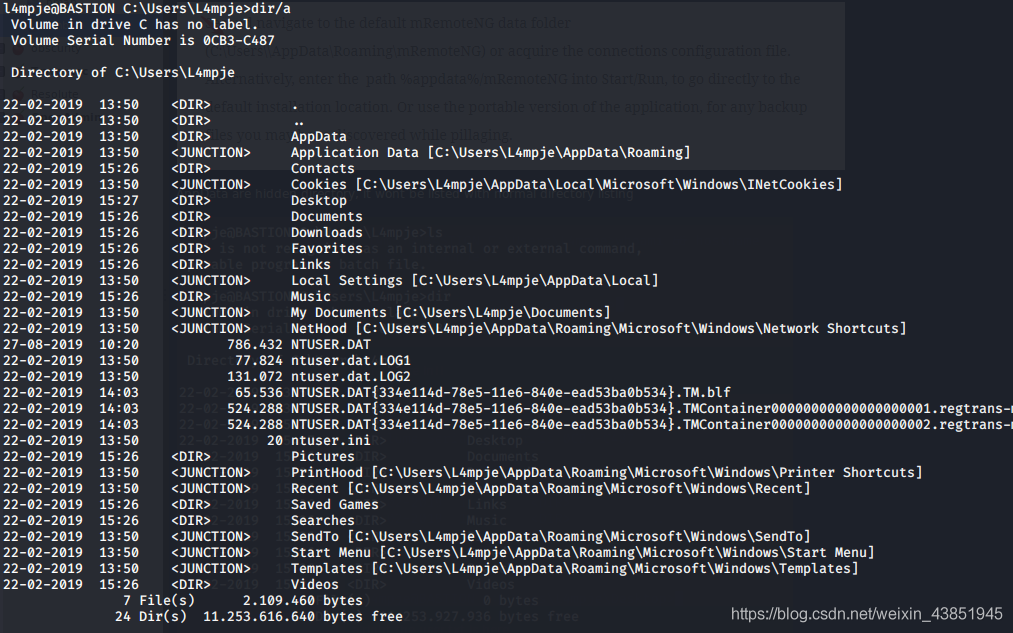Select the Desktop directory entry
Image resolution: width=1013 pixels, height=633 pixels.
point(318,201)
